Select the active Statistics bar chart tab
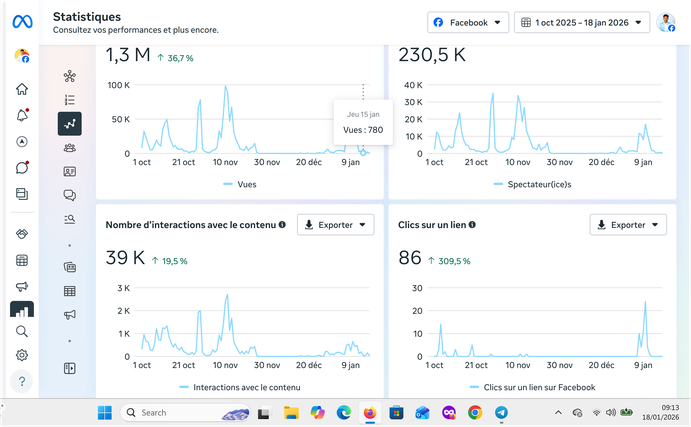This screenshot has width=691, height=427. (22, 310)
